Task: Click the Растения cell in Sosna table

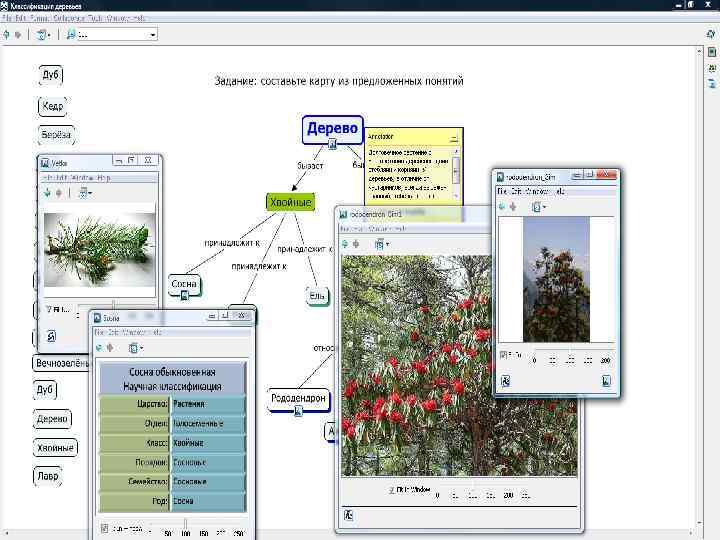Action: click(208, 404)
